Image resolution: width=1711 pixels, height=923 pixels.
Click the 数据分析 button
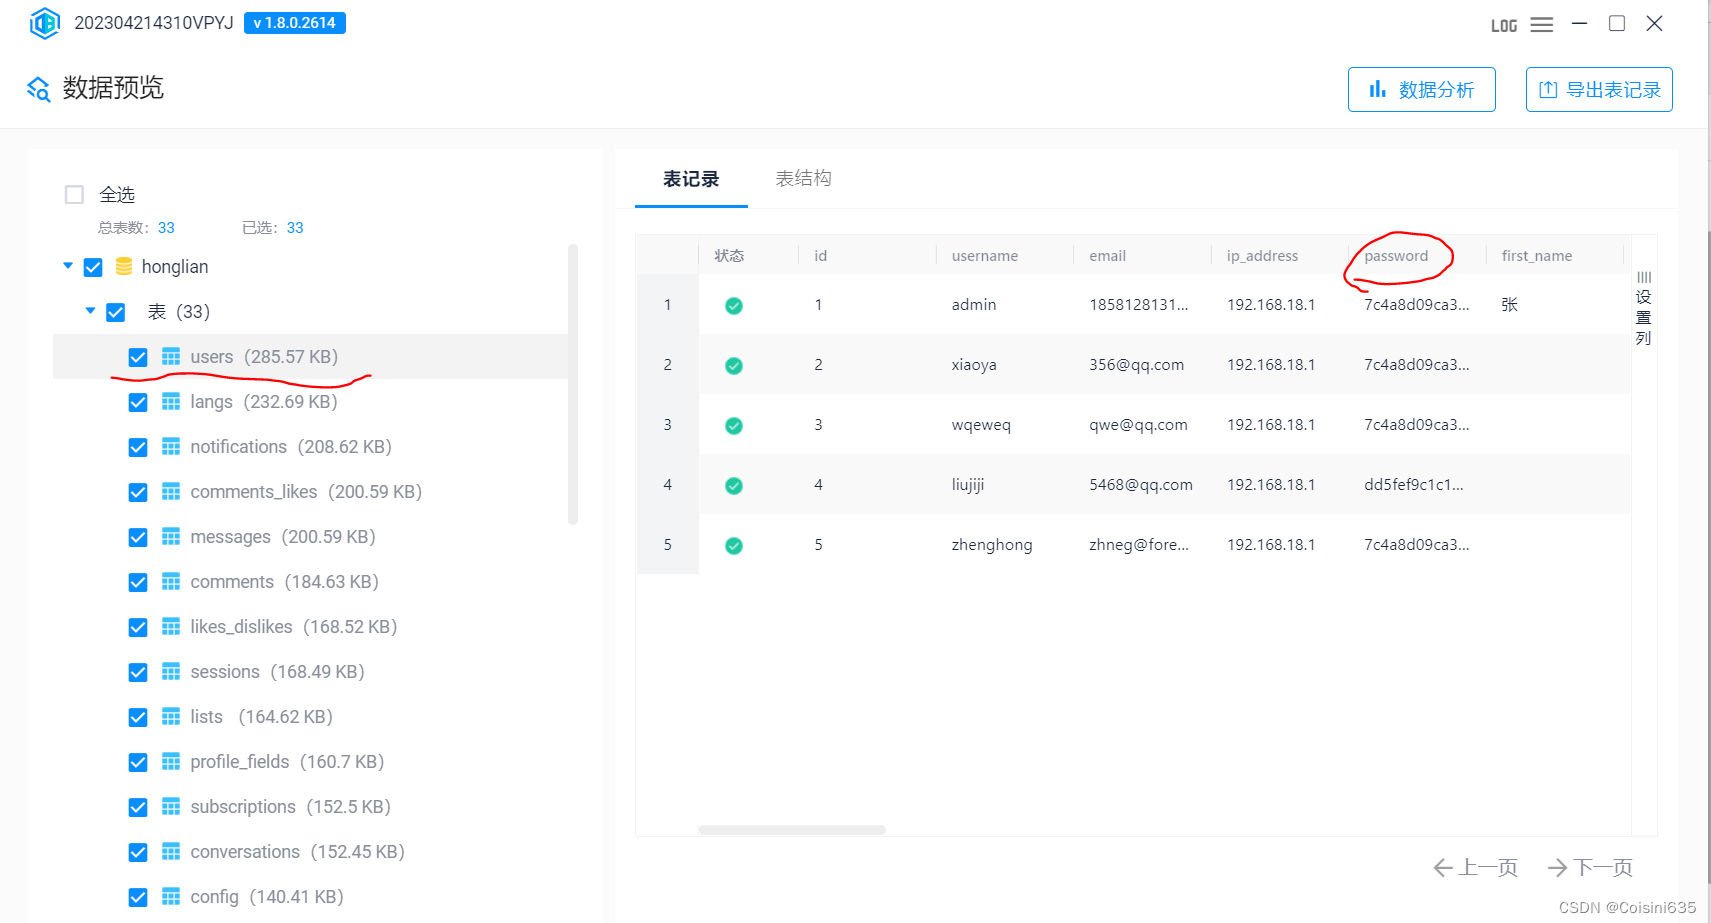1421,90
